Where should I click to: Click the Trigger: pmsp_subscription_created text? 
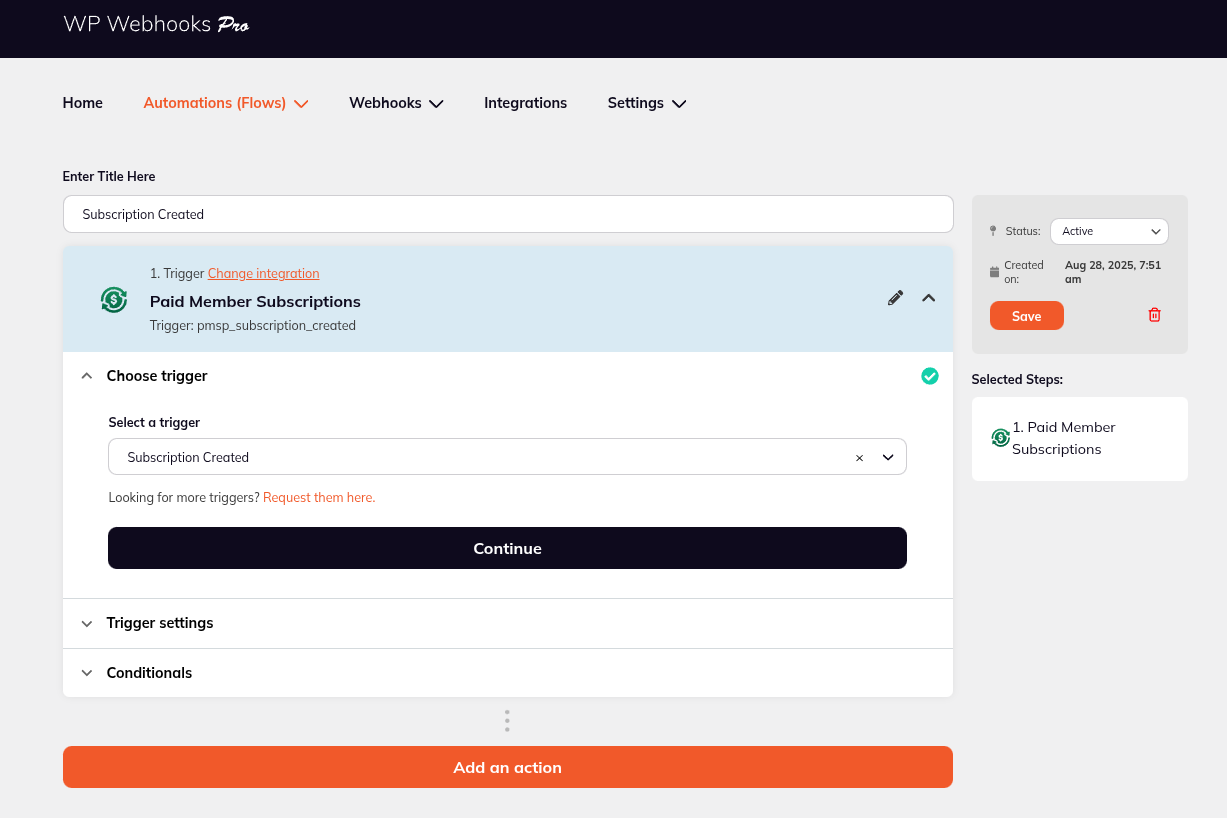253,325
